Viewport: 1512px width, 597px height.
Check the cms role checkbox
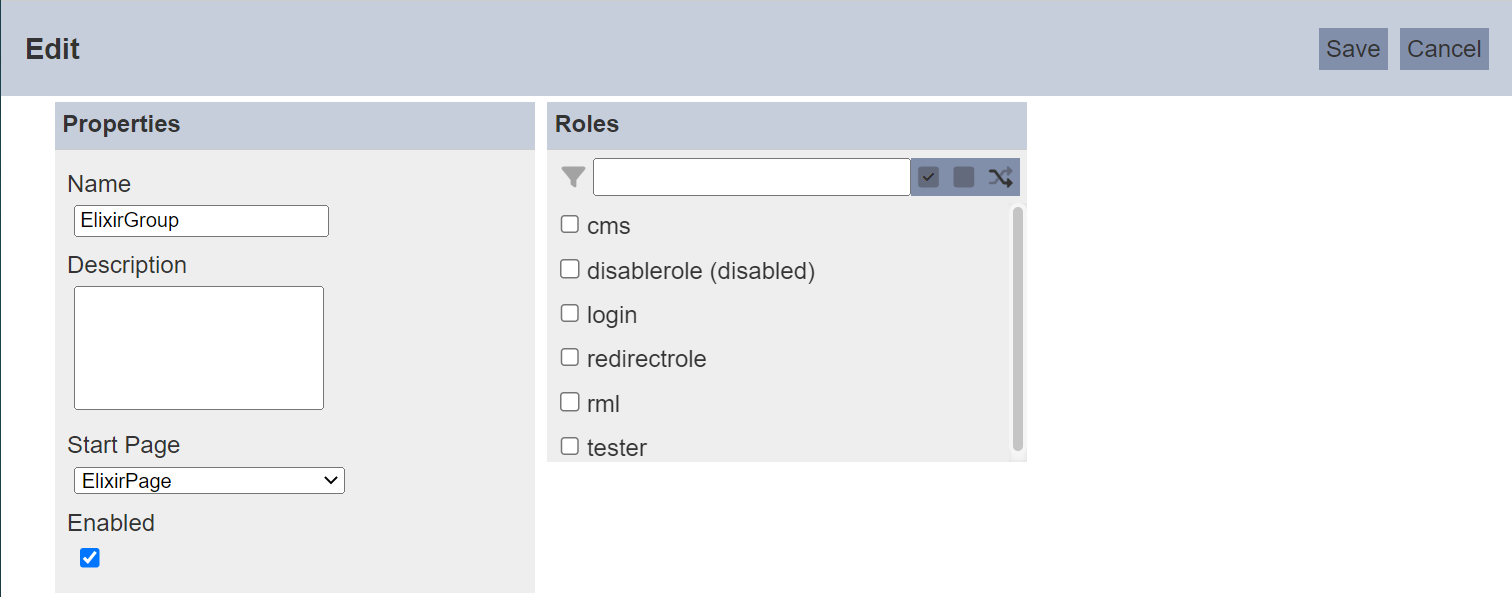pyautogui.click(x=570, y=224)
